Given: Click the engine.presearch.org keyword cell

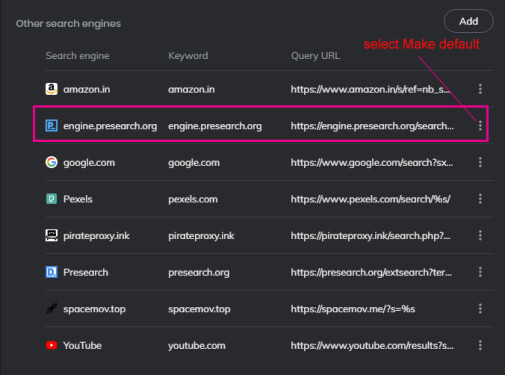Looking at the screenshot, I should tap(215, 126).
